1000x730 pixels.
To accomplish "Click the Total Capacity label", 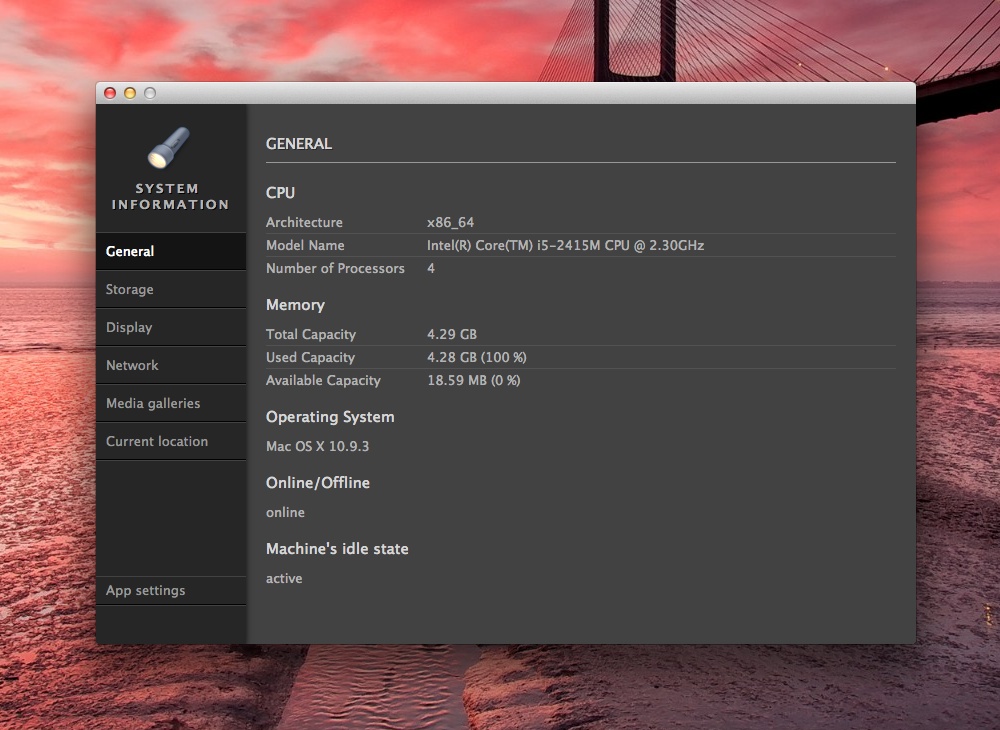I will [311, 335].
